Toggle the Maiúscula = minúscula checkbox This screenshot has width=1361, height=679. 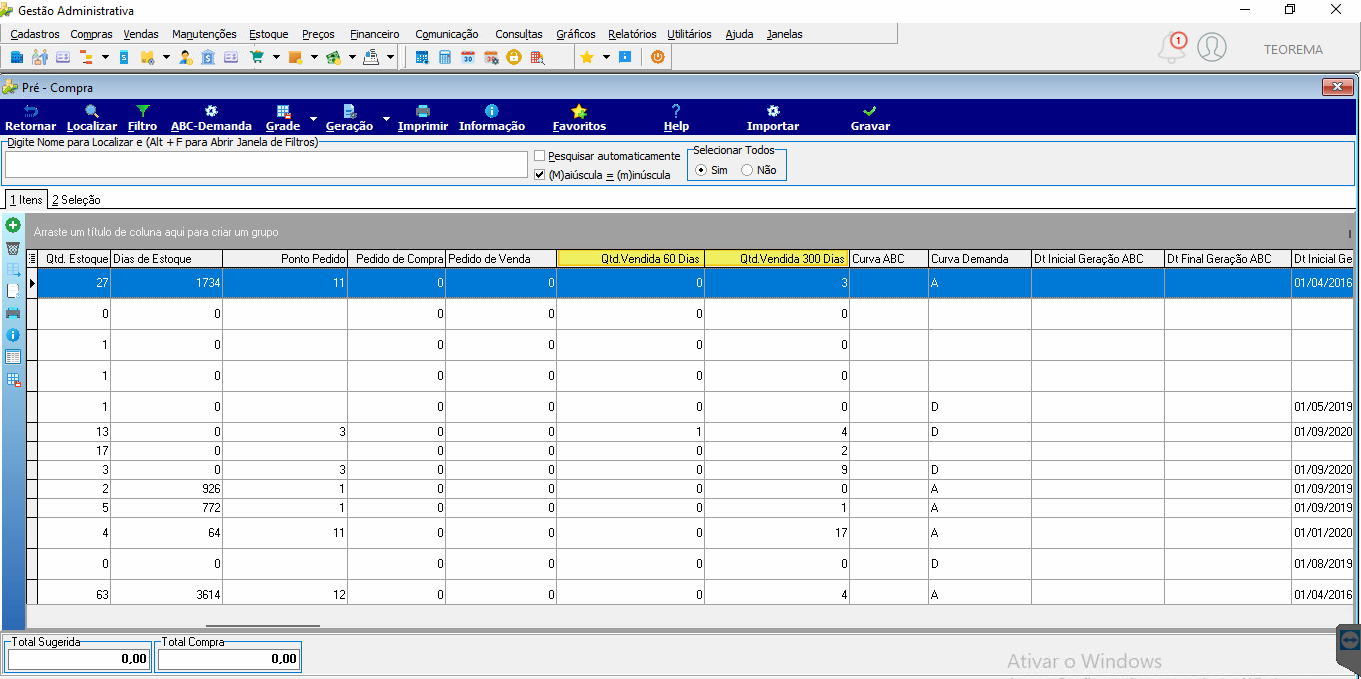pyautogui.click(x=540, y=175)
